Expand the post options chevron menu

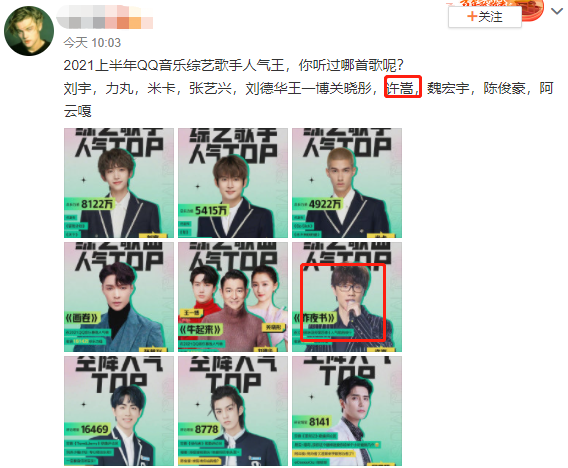(x=556, y=11)
